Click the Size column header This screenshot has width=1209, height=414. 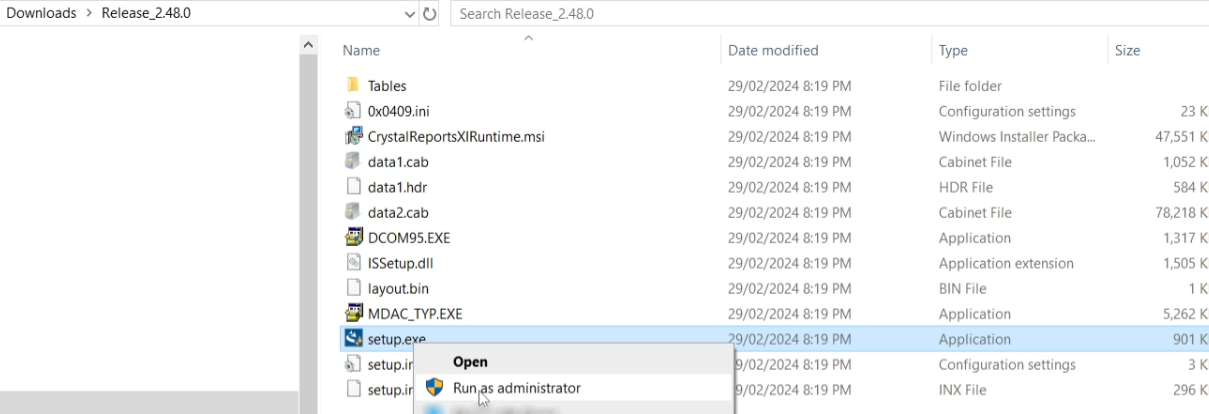[1126, 50]
